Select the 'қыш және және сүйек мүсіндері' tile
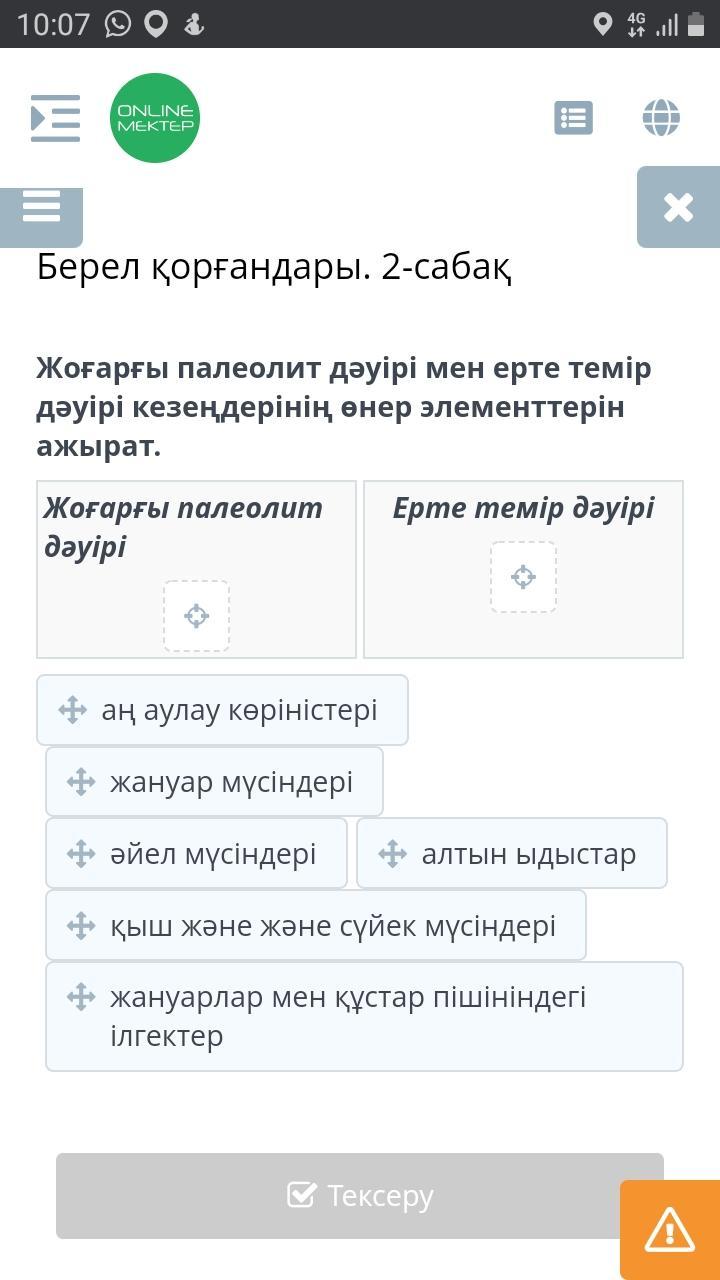 (315, 925)
